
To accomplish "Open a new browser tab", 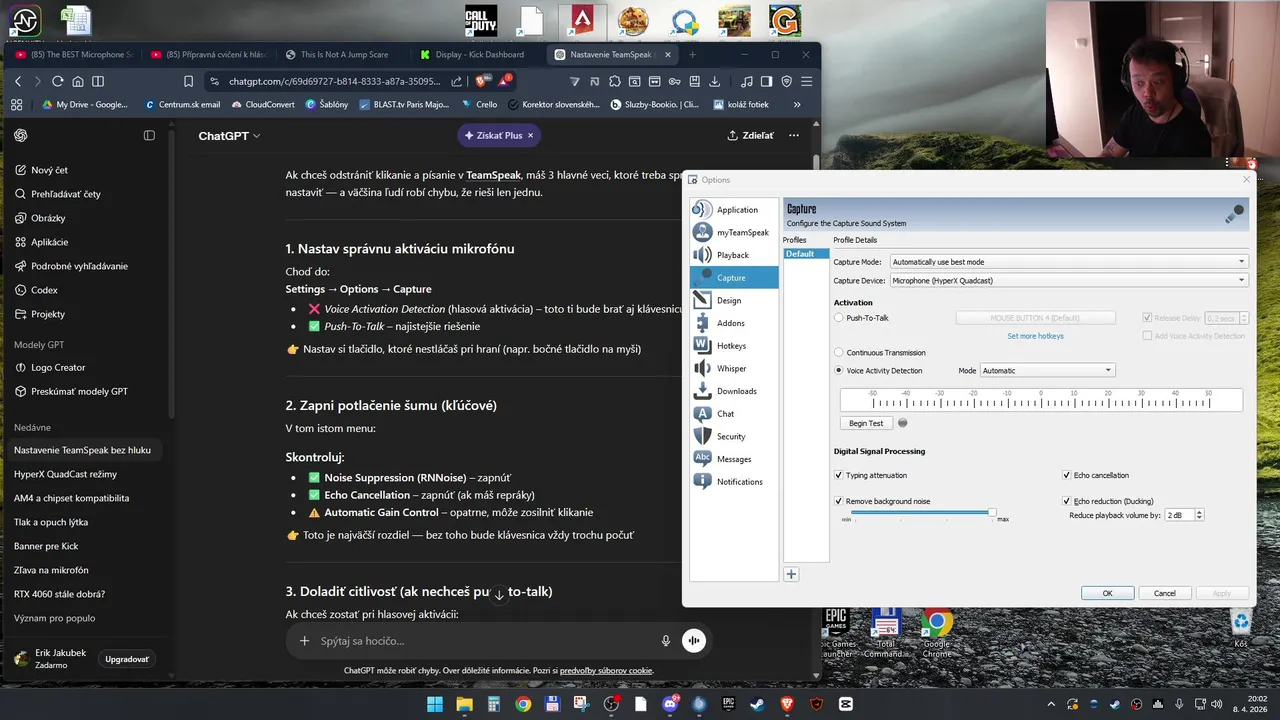I will (692, 54).
